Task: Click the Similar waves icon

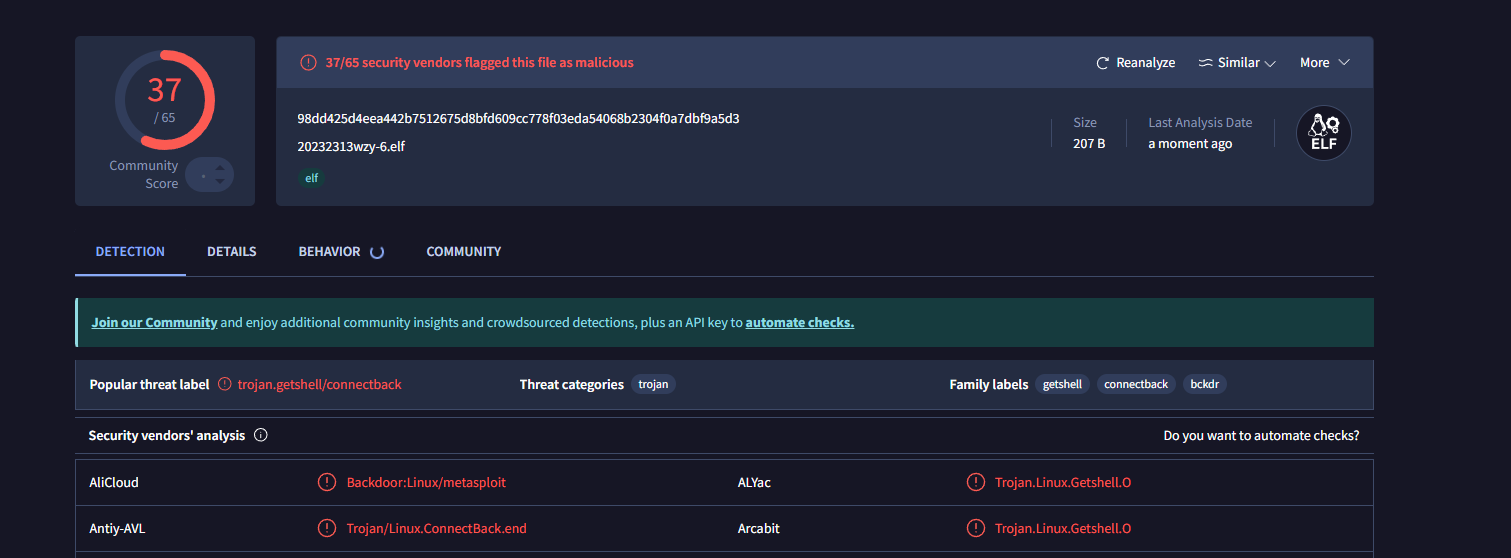Action: tap(1205, 63)
